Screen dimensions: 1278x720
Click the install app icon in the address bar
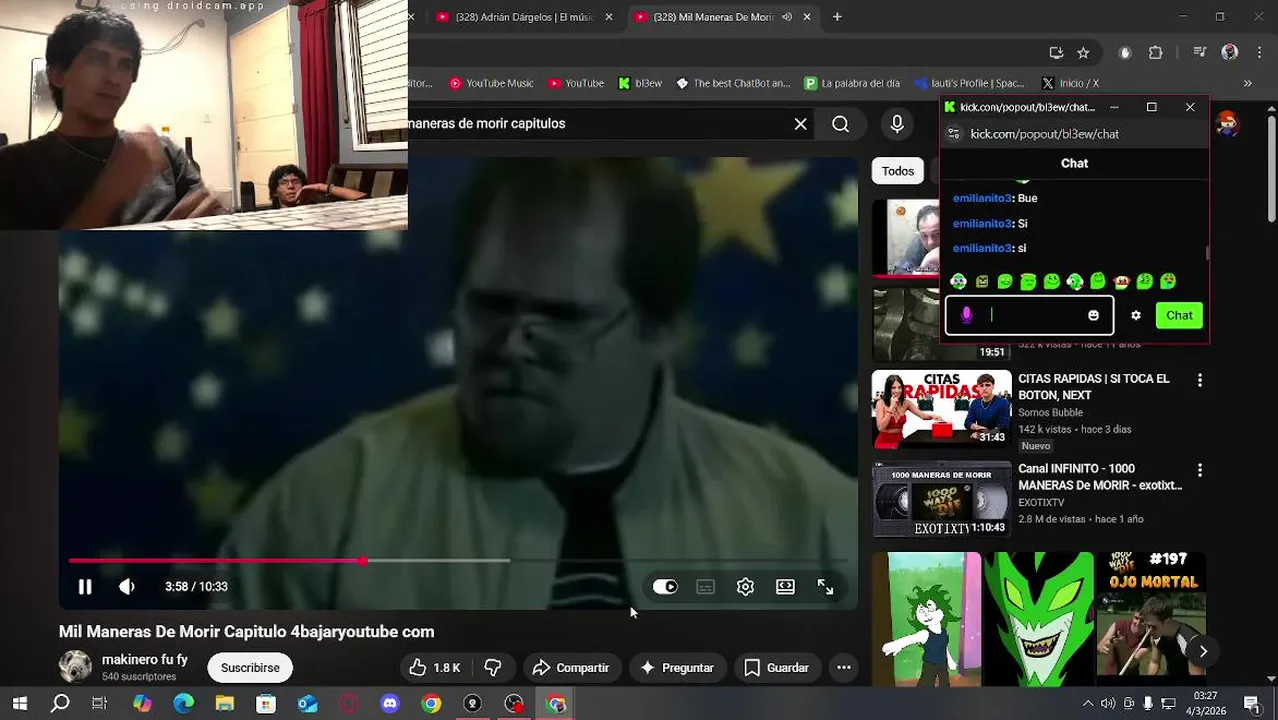(x=1056, y=53)
